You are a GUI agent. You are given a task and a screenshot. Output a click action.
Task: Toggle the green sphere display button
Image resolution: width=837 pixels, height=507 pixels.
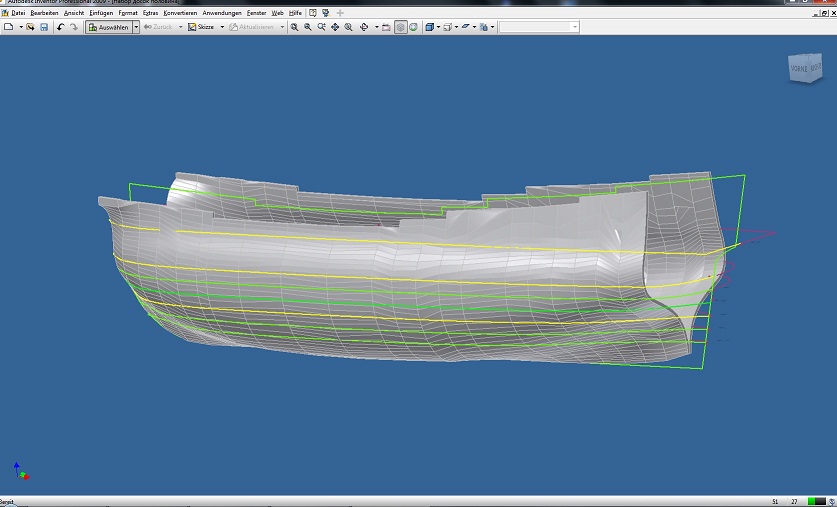pos(413,27)
